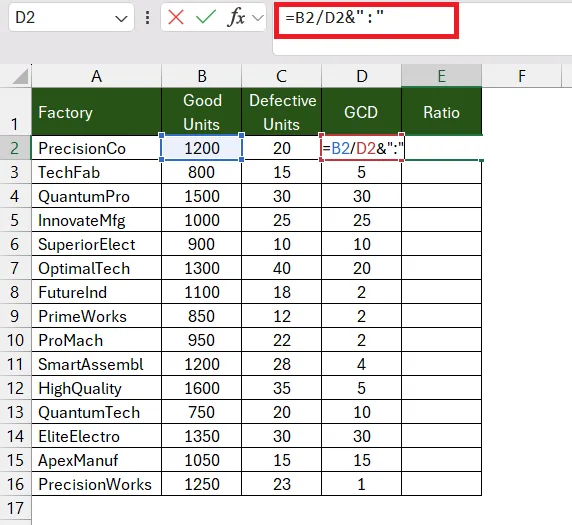Open the dropdown chevron beside fx
Screen dimensions: 572x525
click(x=258, y=18)
